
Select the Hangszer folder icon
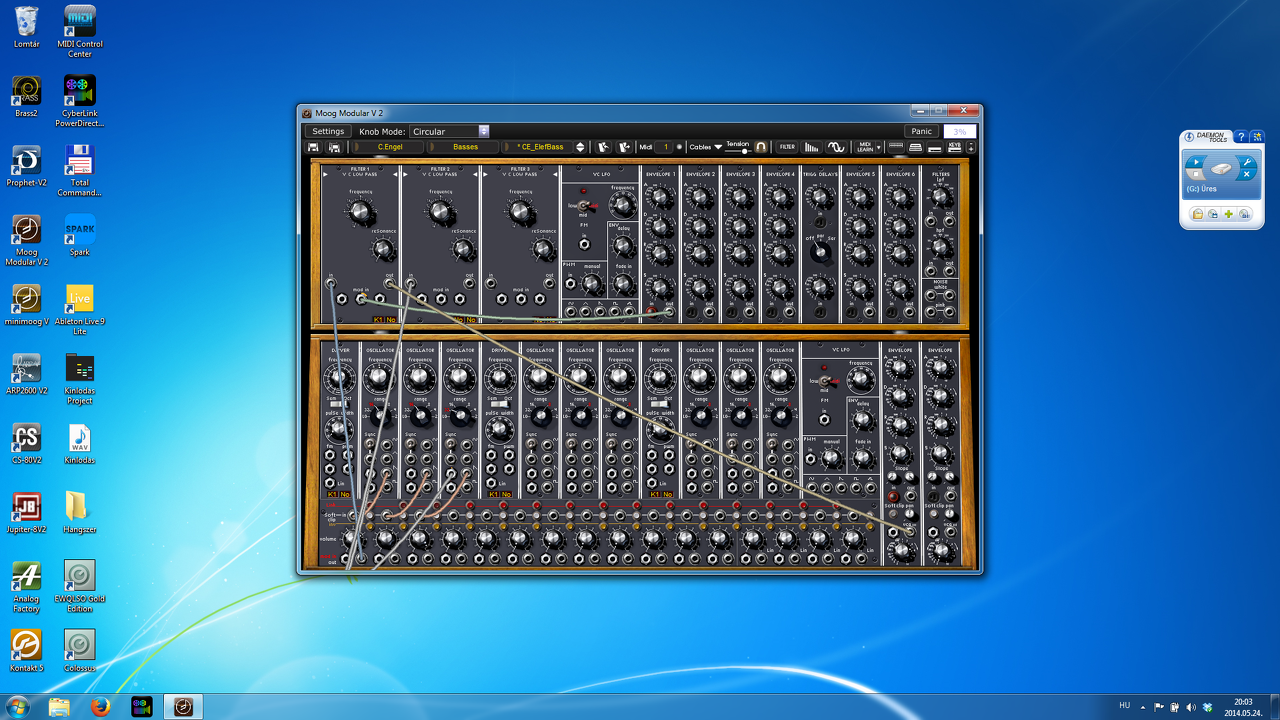coord(80,512)
